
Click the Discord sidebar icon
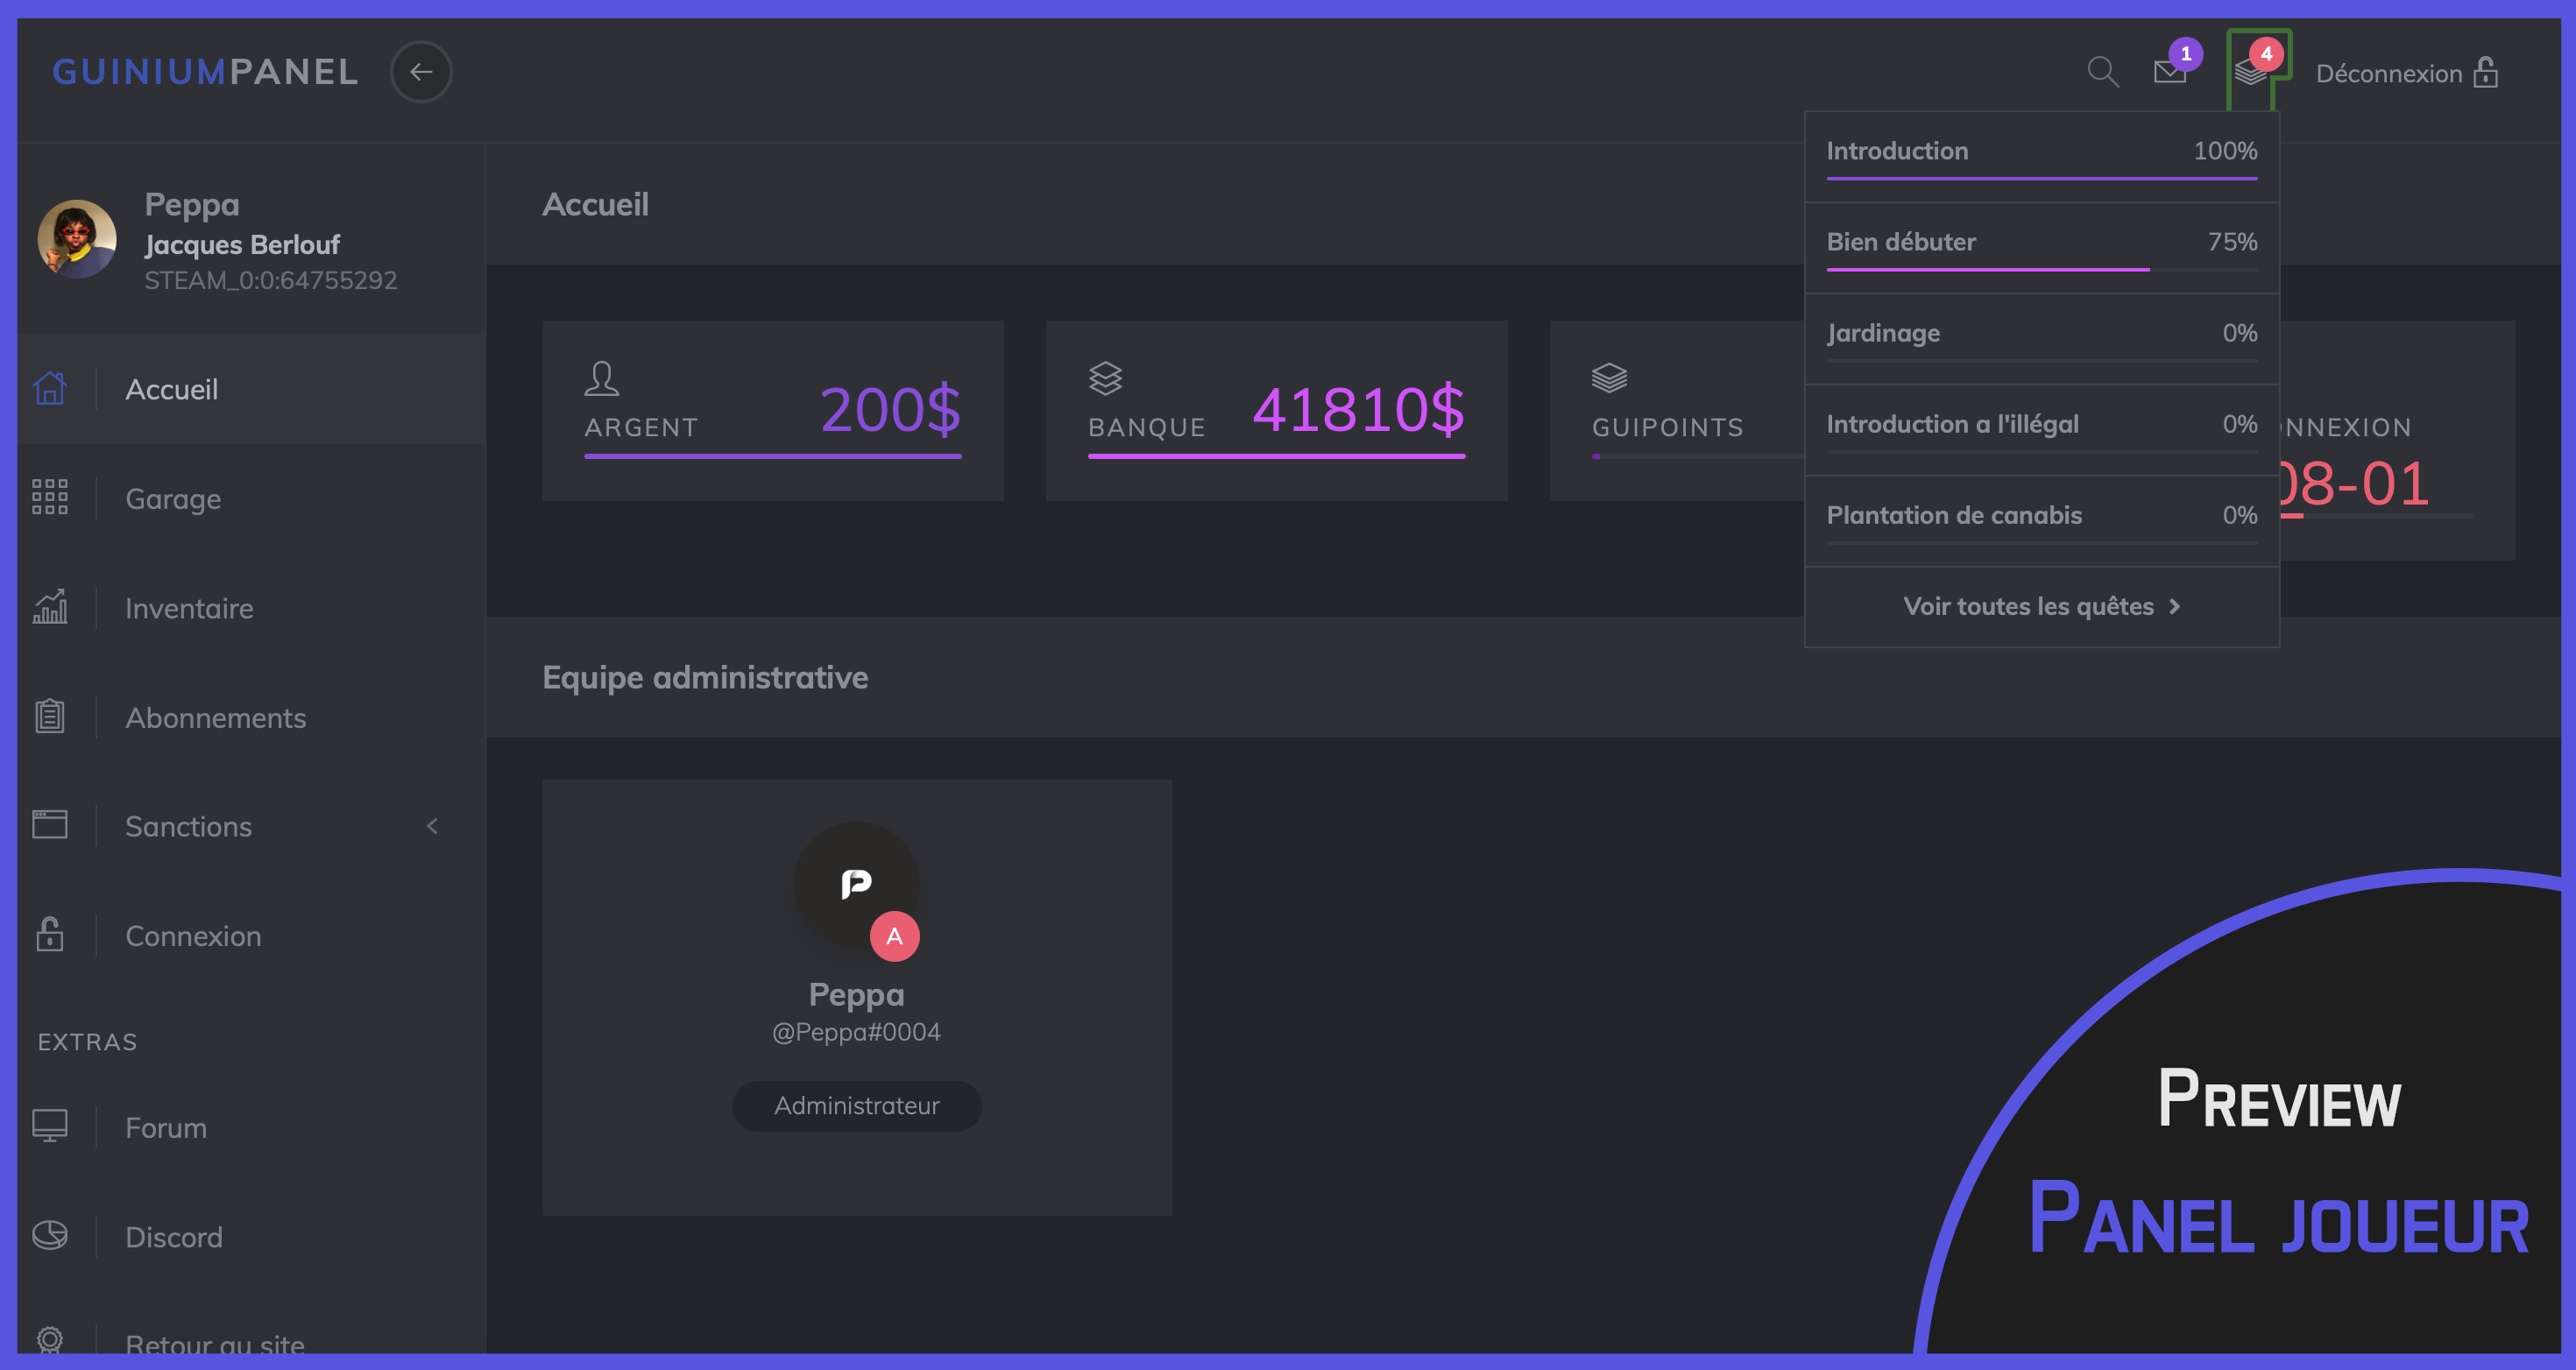pyautogui.click(x=50, y=1236)
